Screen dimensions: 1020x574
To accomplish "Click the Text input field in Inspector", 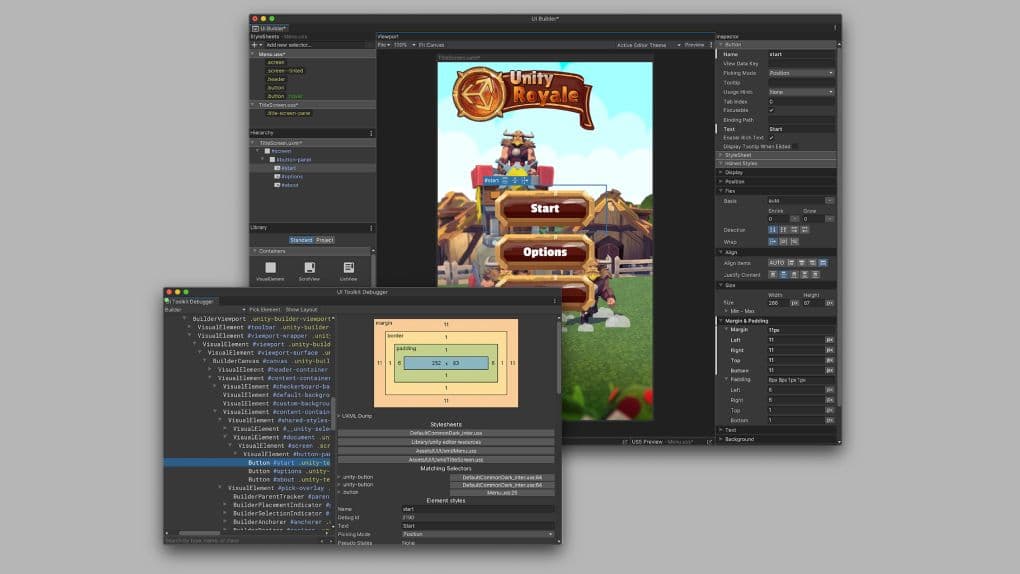I will point(801,129).
